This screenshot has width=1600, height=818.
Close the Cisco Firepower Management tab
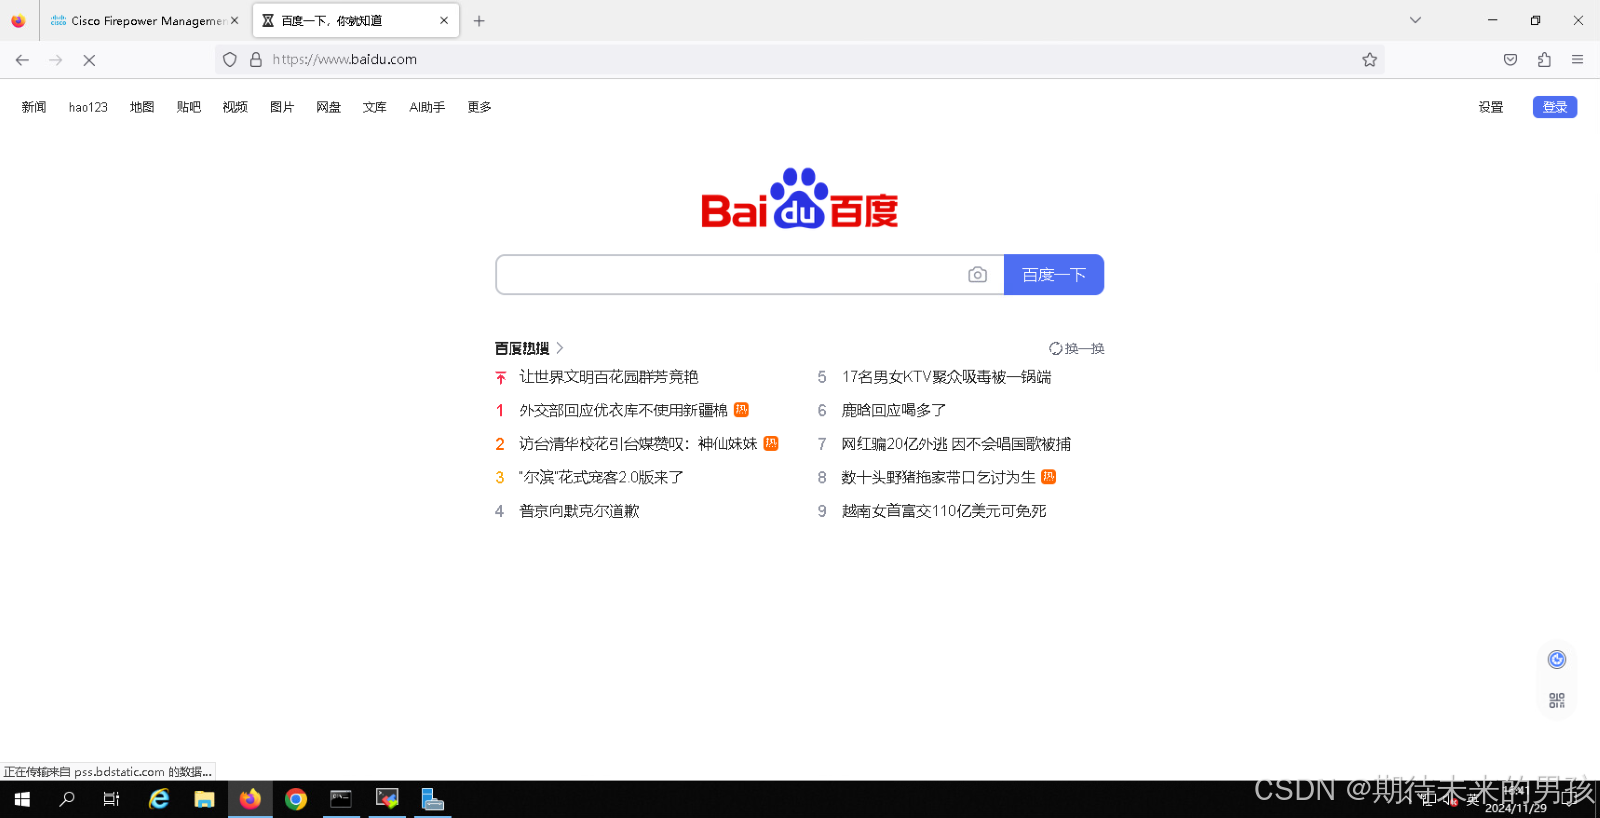click(235, 20)
